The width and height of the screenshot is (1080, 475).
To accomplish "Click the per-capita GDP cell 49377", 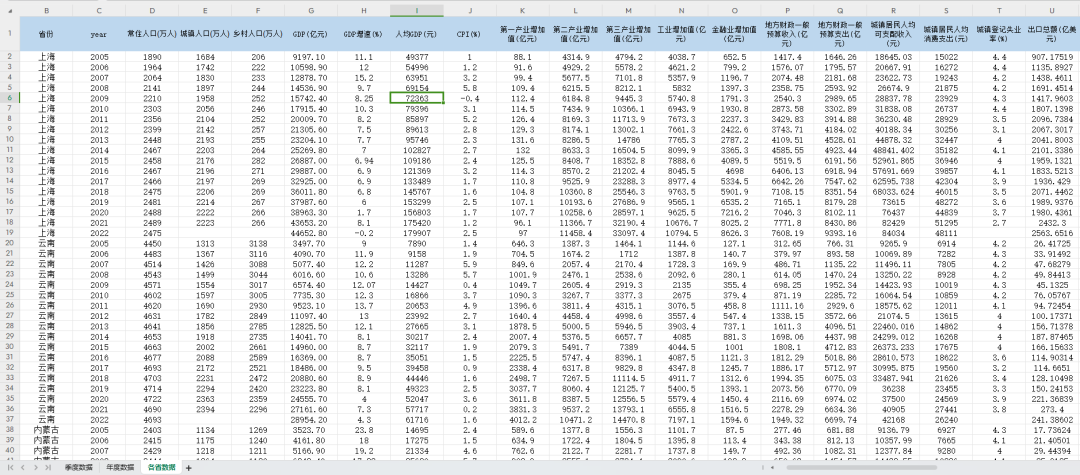I will [x=417, y=56].
